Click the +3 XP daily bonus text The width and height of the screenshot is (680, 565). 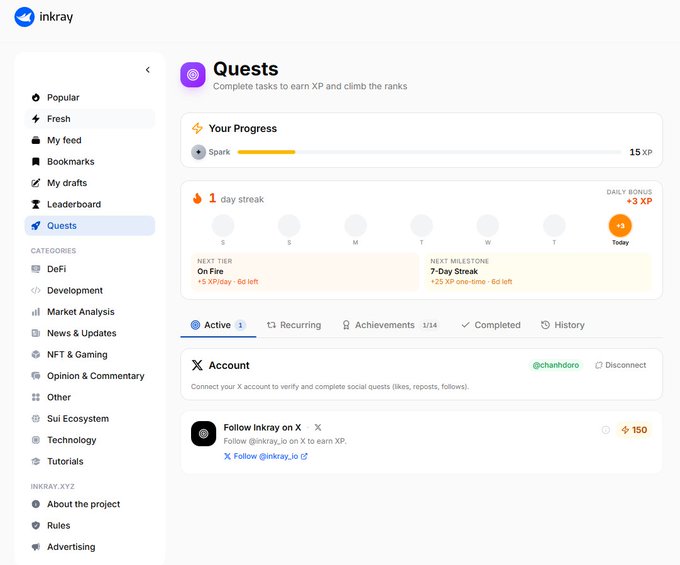(639, 201)
